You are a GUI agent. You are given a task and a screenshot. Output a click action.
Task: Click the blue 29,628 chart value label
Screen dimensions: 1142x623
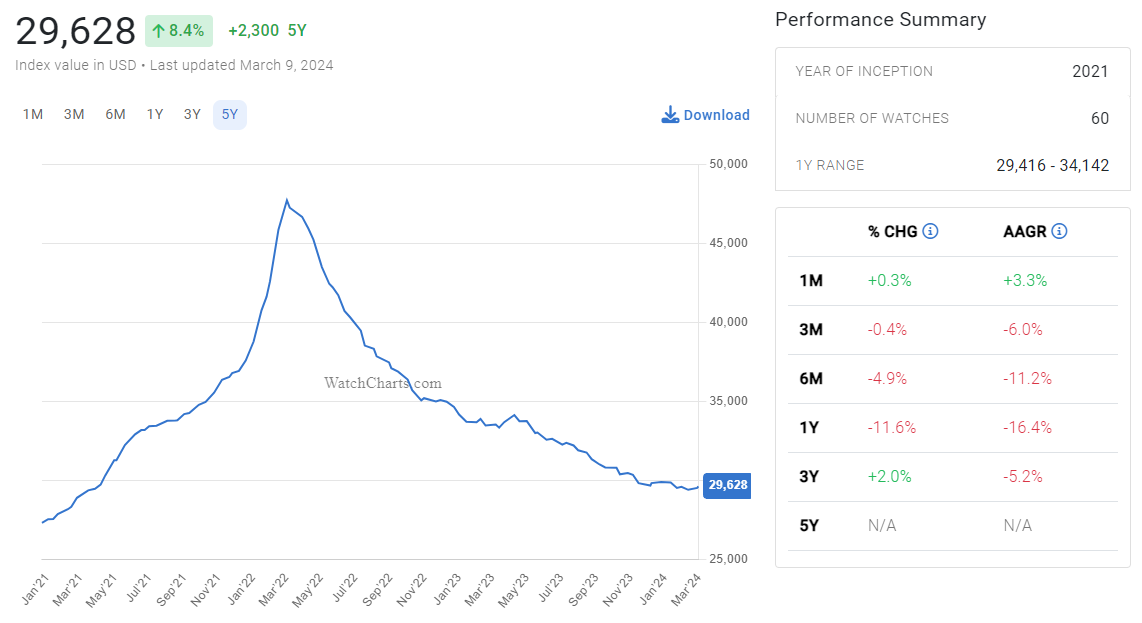[727, 485]
